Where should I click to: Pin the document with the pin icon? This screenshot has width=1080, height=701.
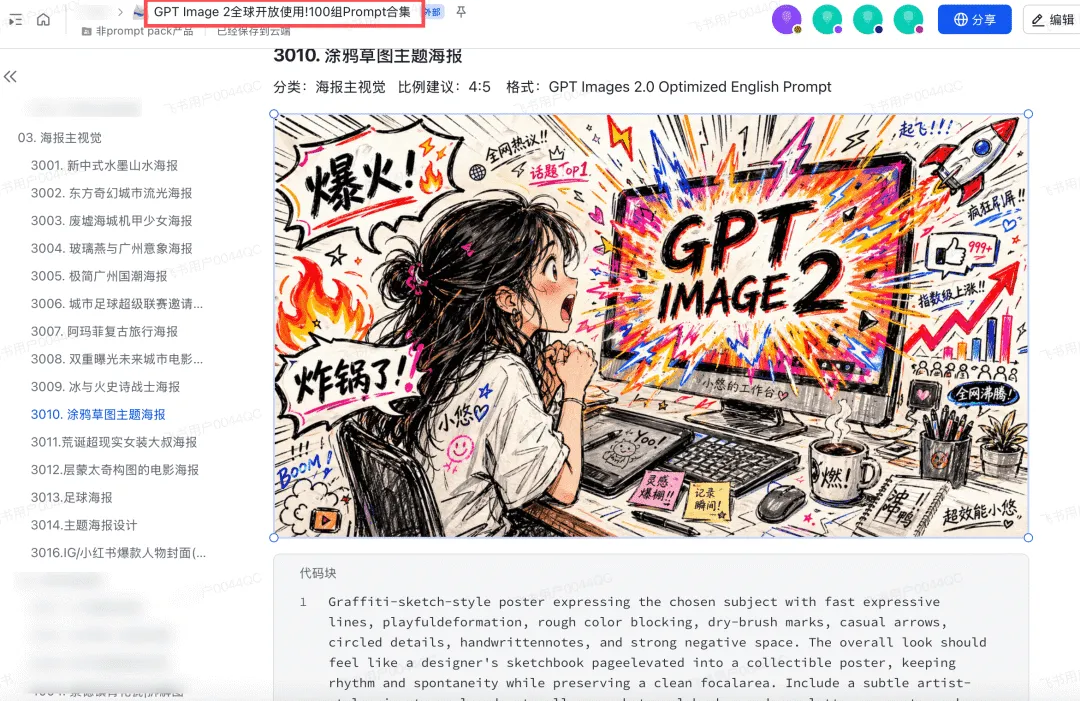[461, 12]
